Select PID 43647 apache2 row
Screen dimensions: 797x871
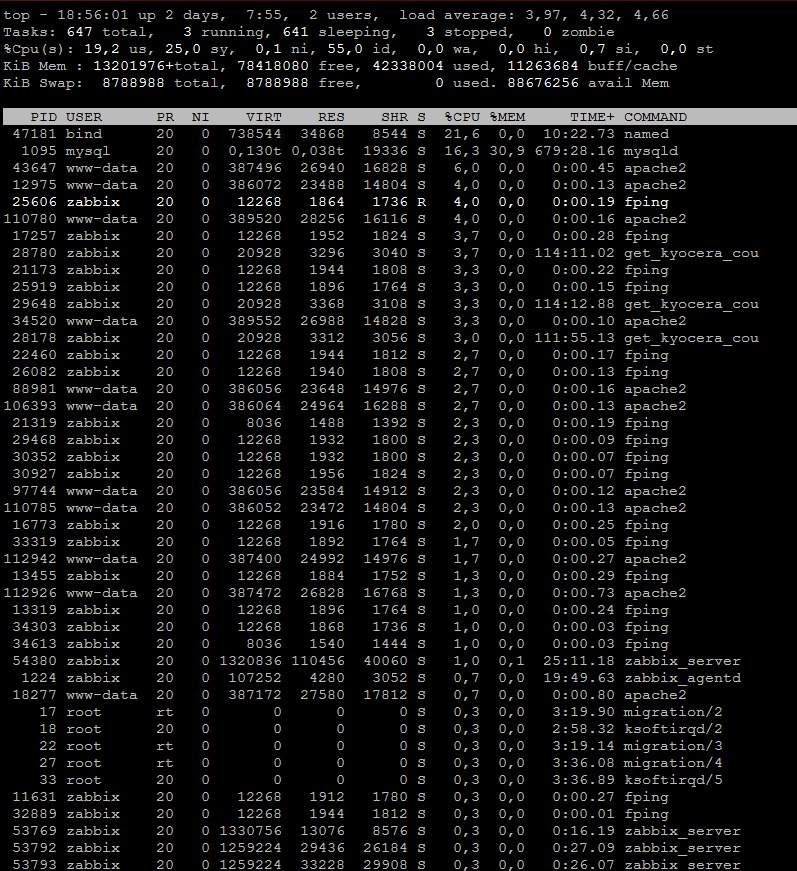point(398,168)
